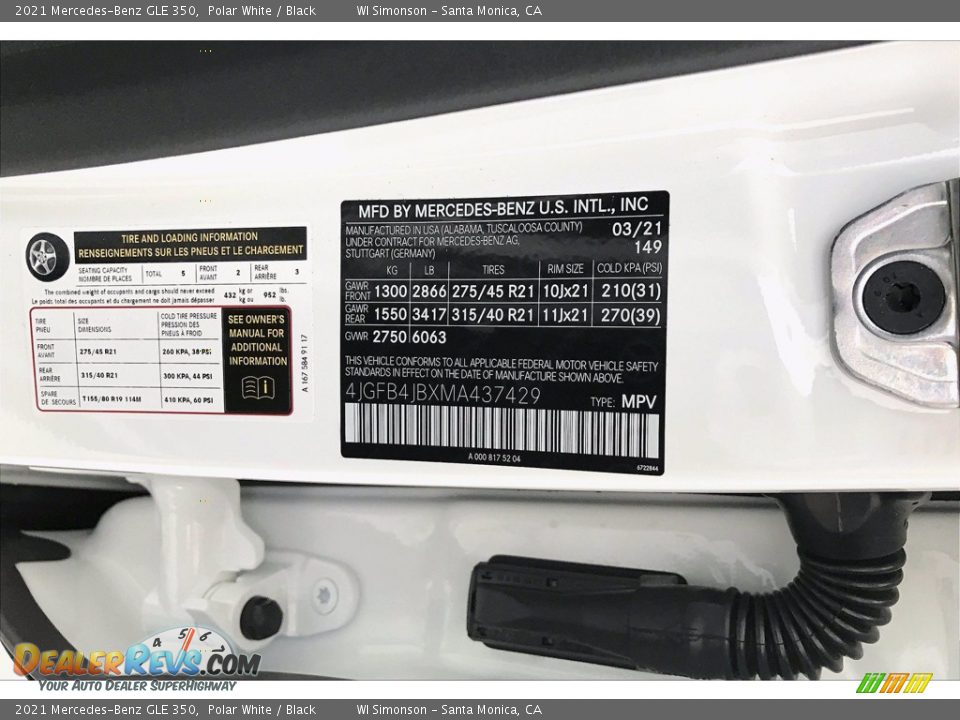Viewport: 960px width, 720px height.
Task: Click the manufacture date 03/21
Action: tap(637, 229)
